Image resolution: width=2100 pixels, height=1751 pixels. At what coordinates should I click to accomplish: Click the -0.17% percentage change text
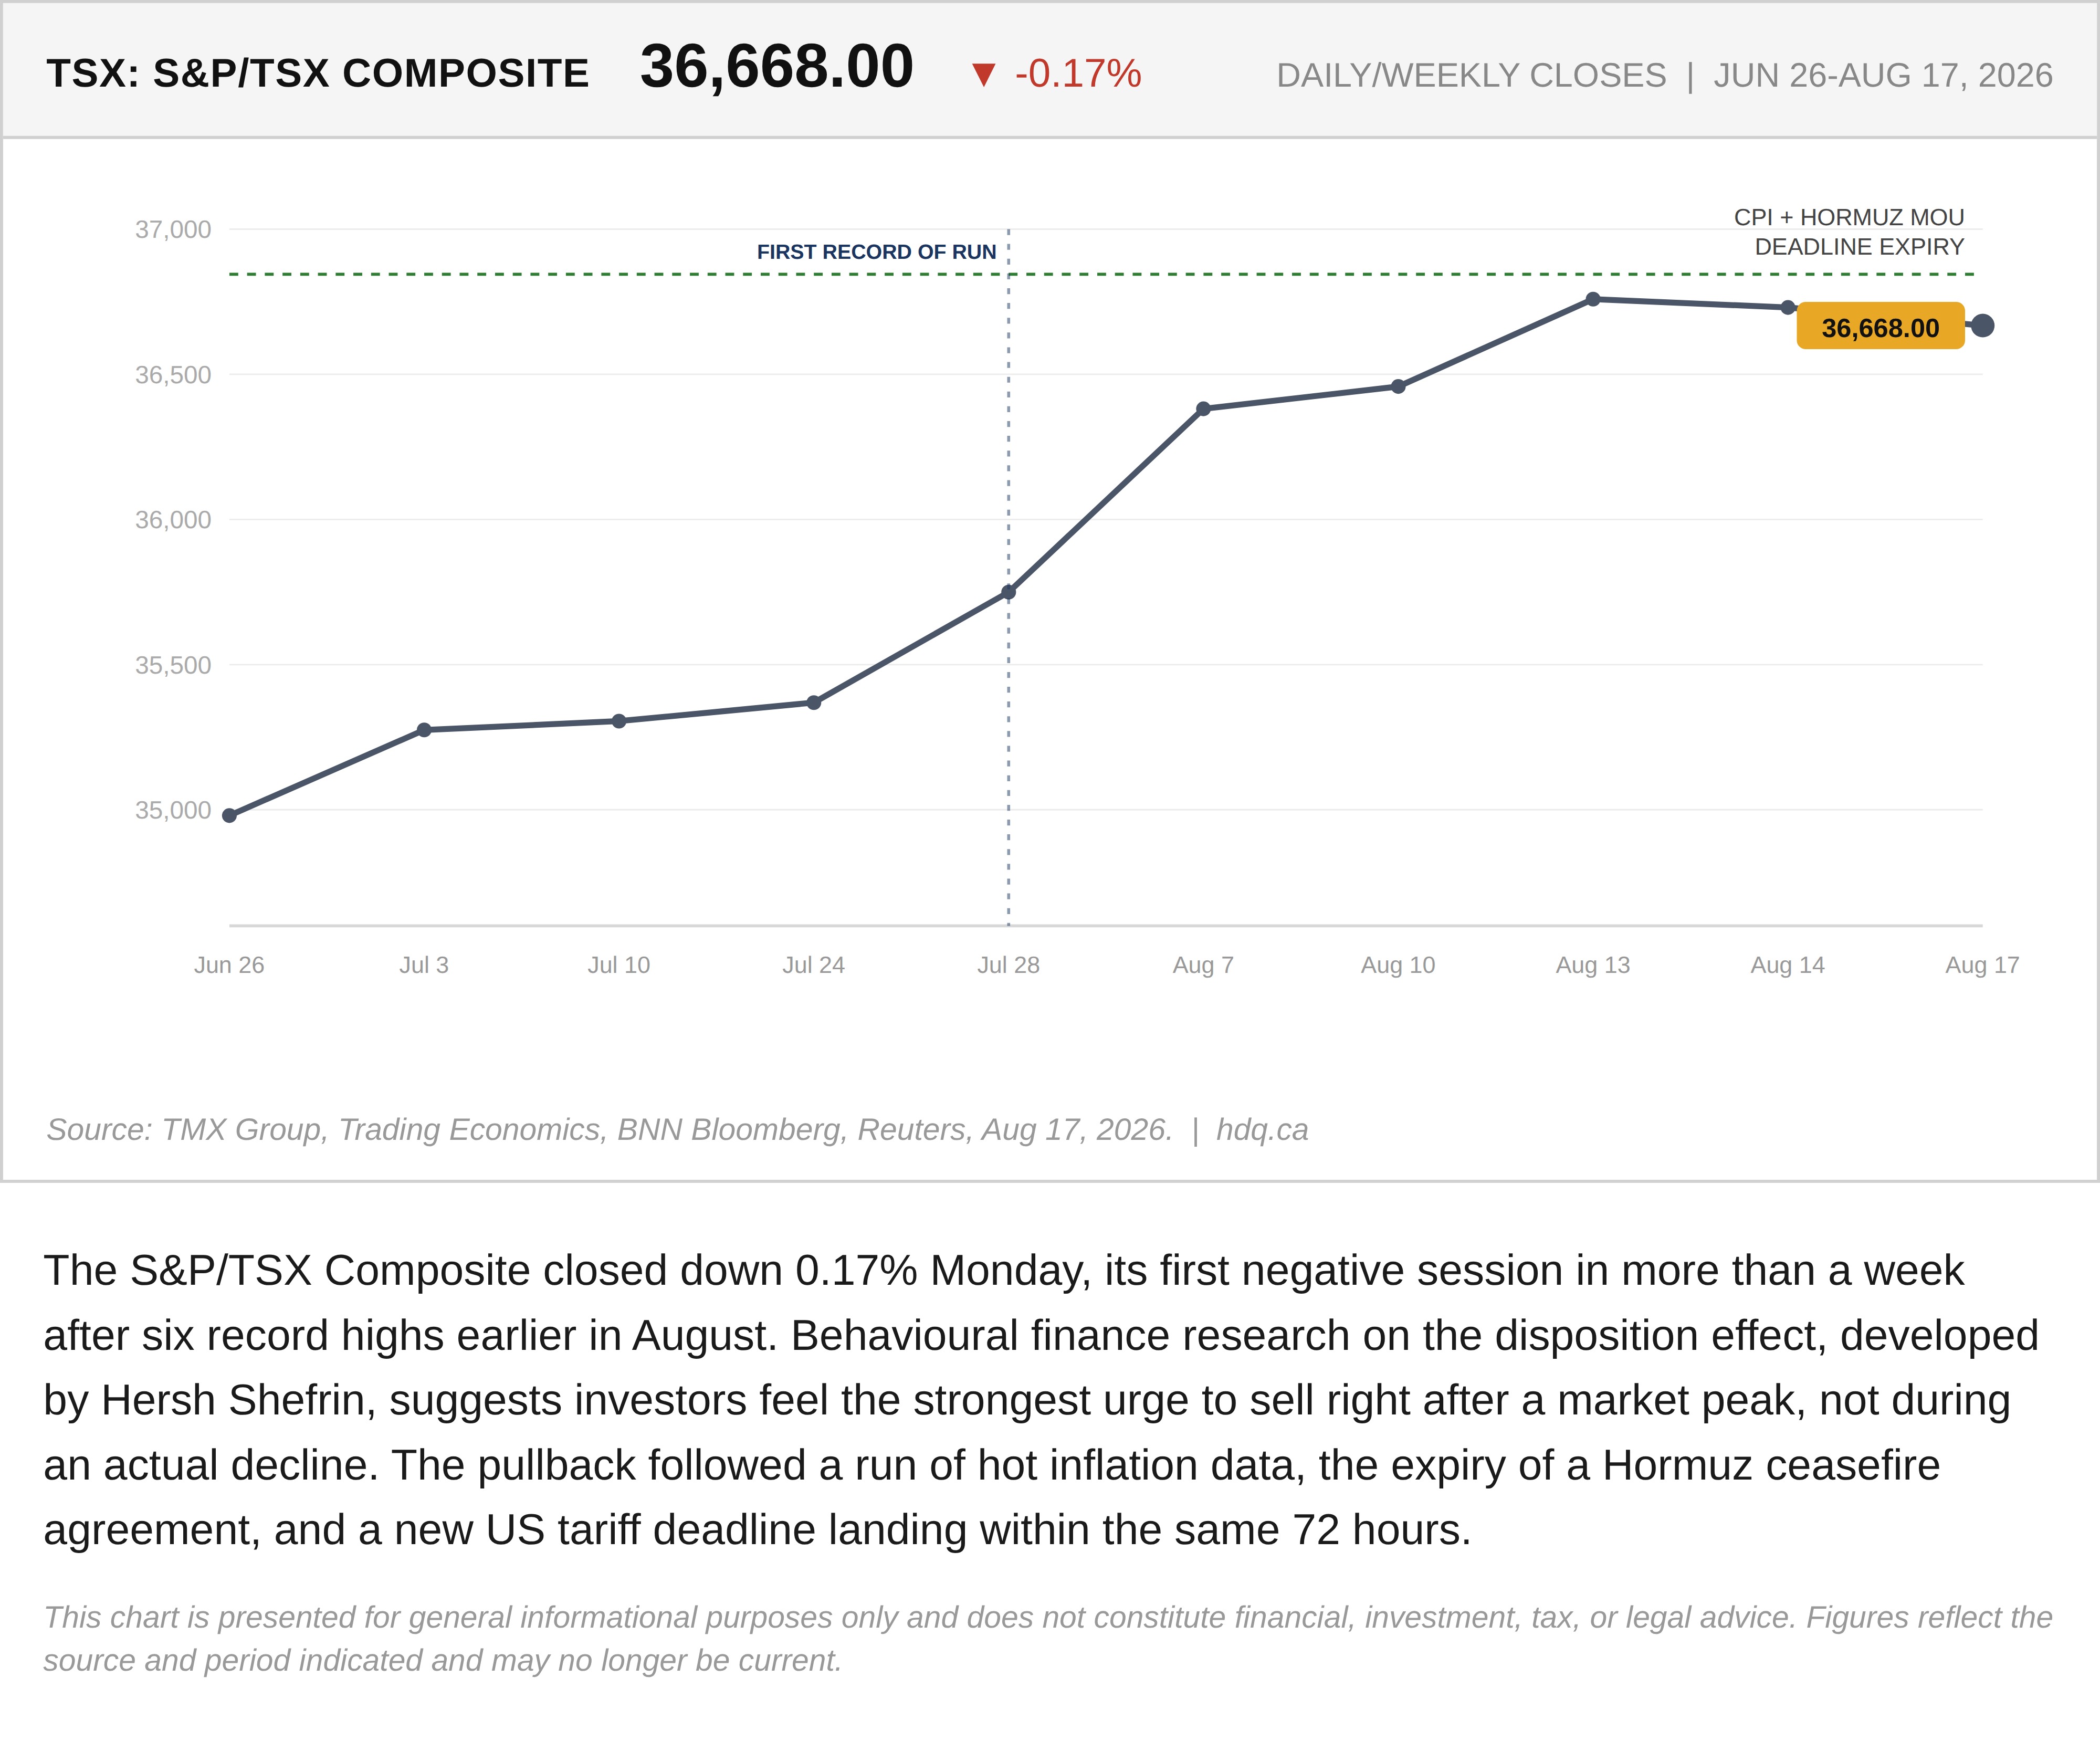click(x=1078, y=74)
